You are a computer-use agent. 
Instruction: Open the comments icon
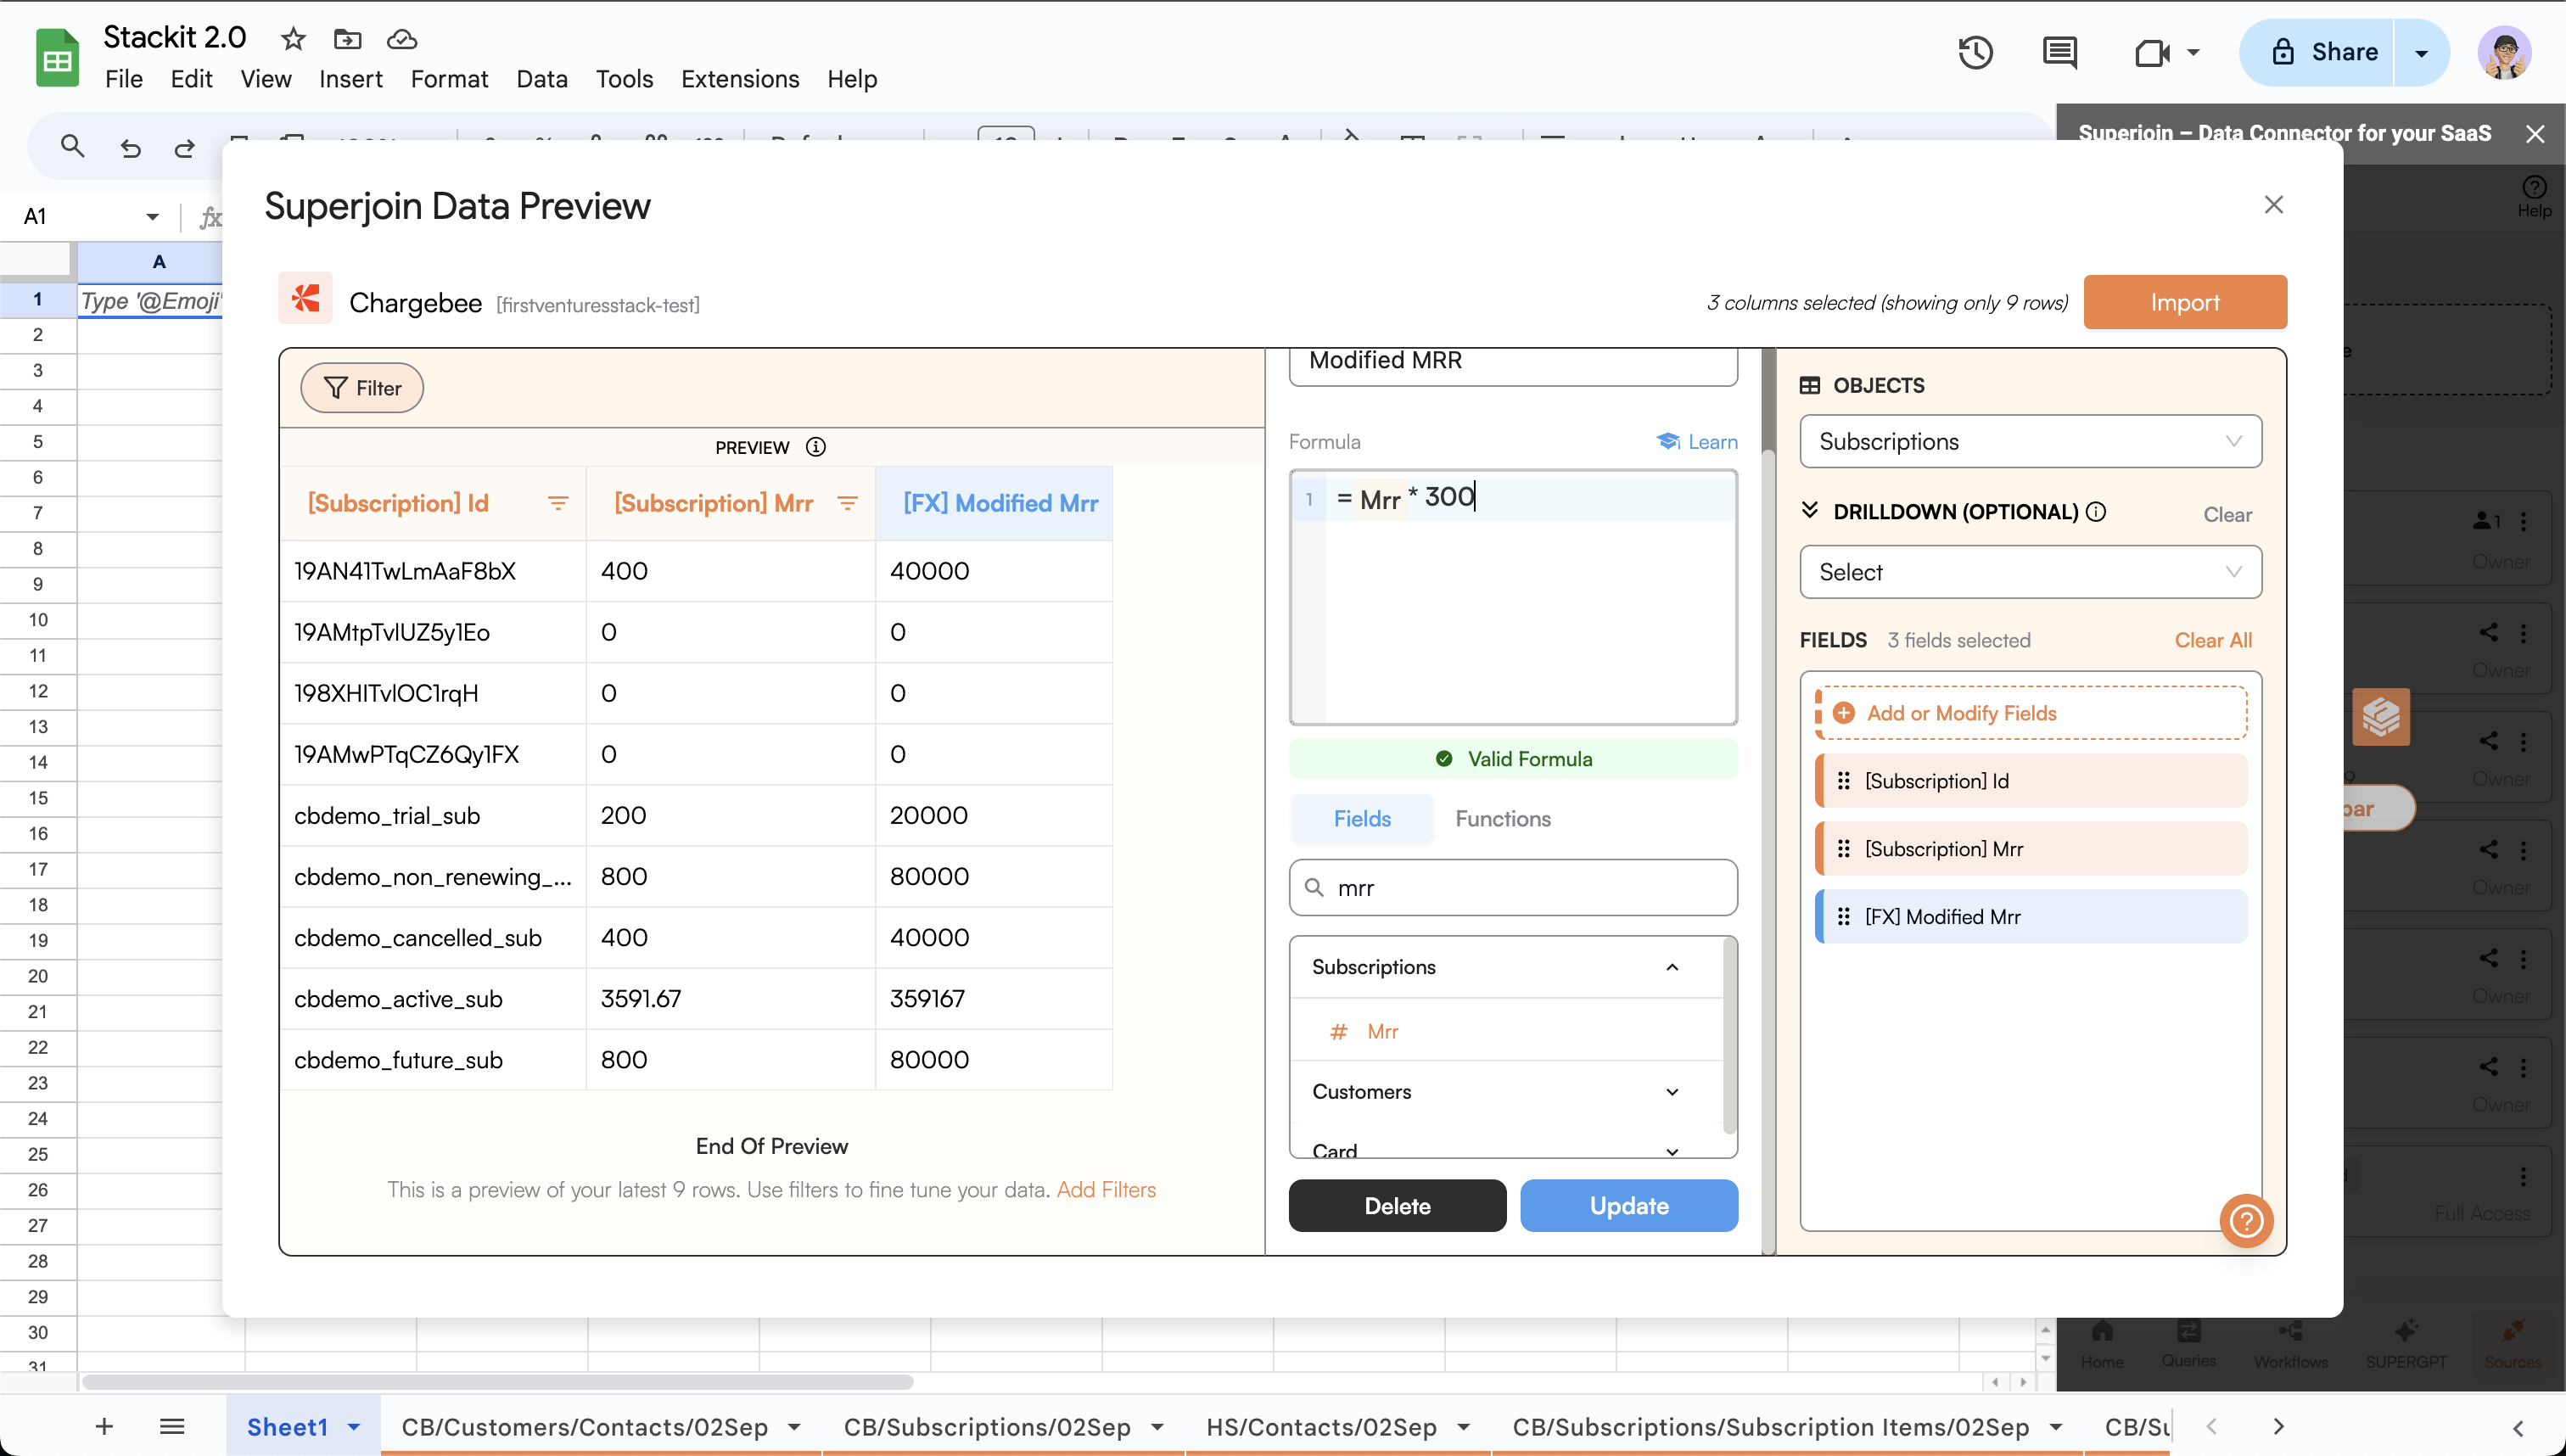(2059, 52)
